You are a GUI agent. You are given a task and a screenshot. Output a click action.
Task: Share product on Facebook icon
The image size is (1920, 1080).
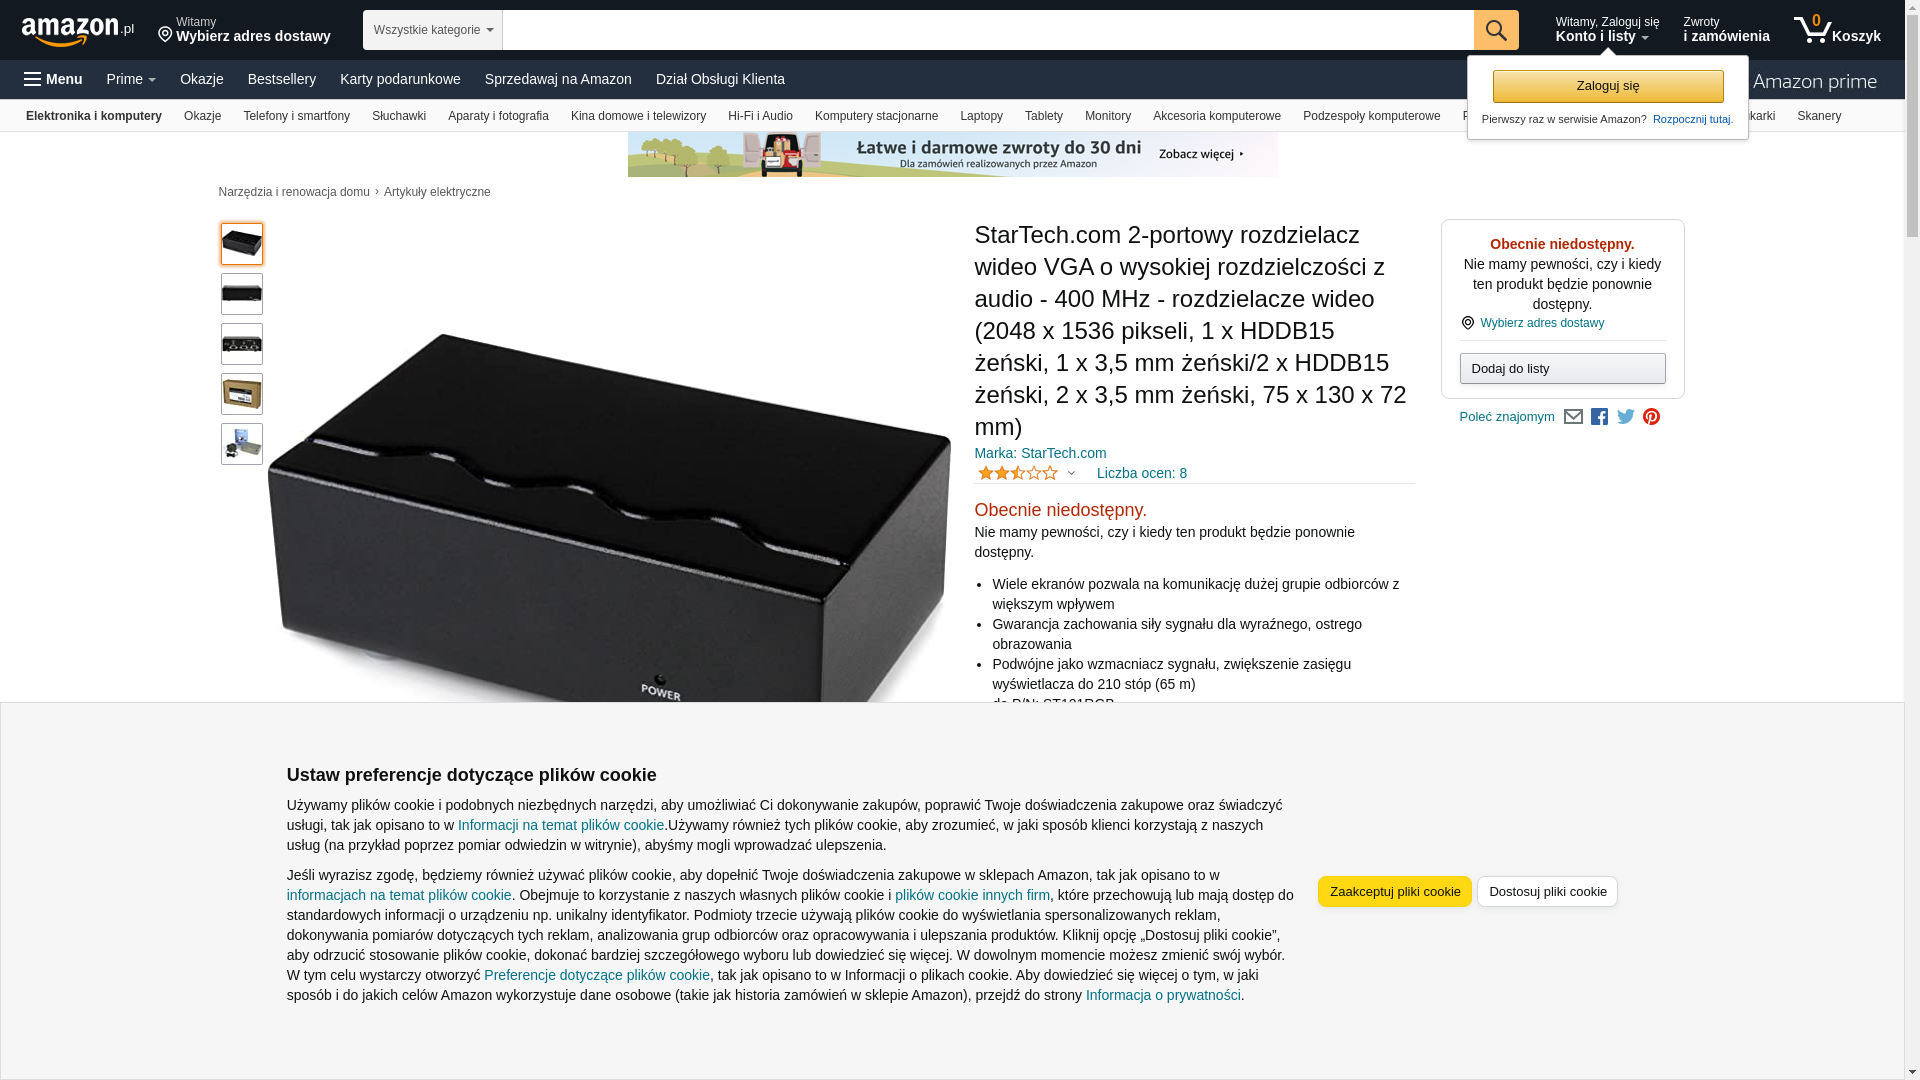(1599, 417)
